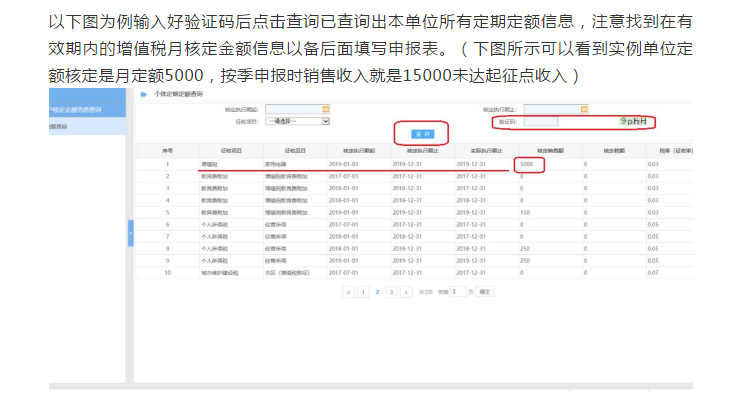Go to the next page with the > button
The image size is (751, 415).
point(406,292)
